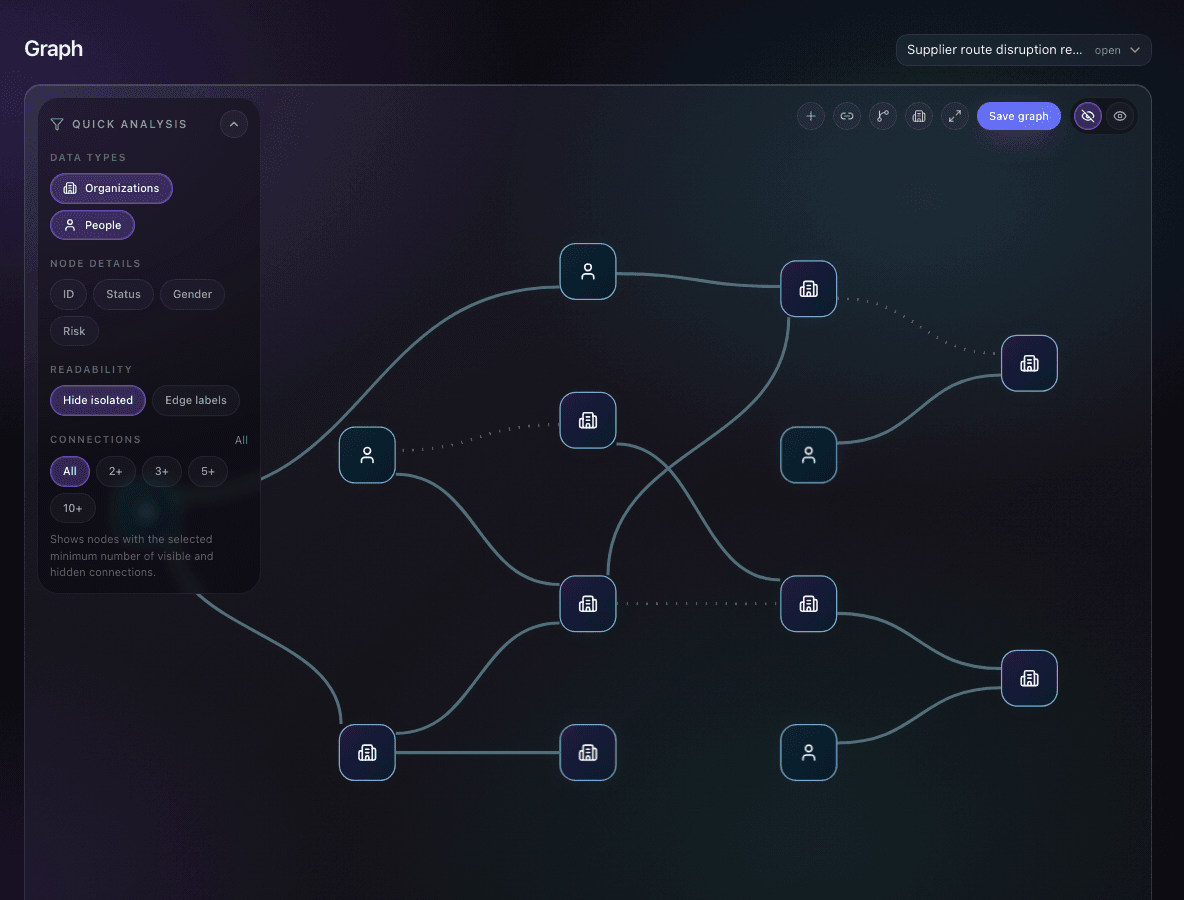Toggle the open eye show mode

[x=1120, y=116]
